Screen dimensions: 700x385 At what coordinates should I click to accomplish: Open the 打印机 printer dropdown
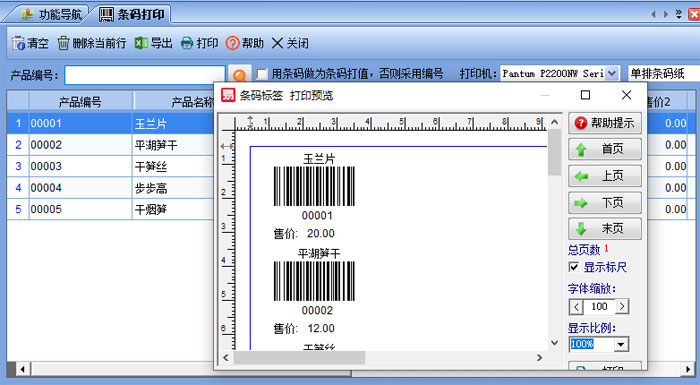click(612, 73)
